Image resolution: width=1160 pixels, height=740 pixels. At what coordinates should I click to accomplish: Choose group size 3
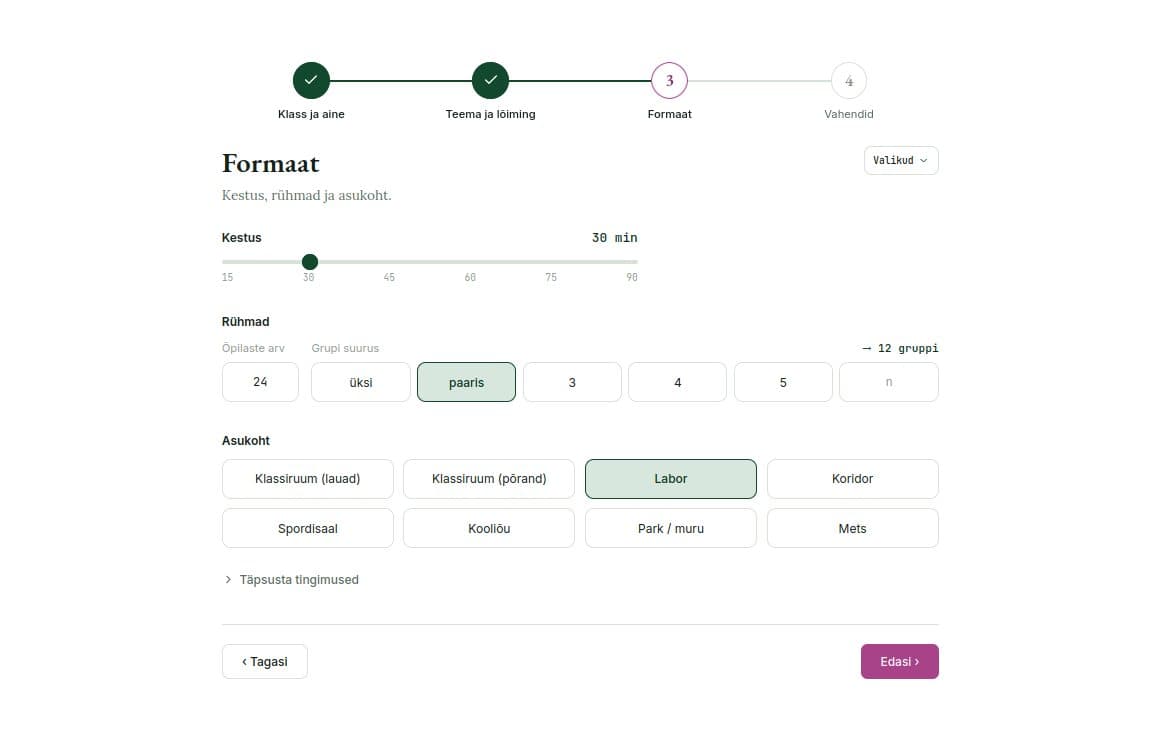tap(572, 382)
